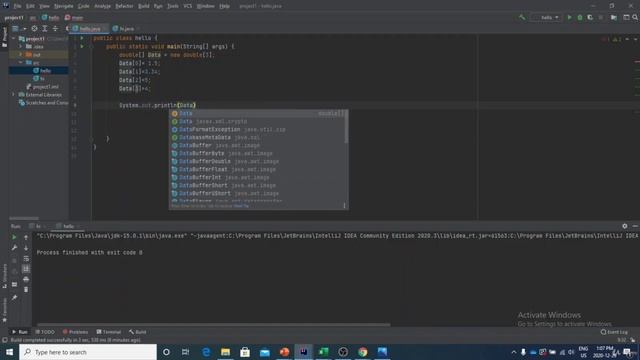Open the File menu

point(18,6)
